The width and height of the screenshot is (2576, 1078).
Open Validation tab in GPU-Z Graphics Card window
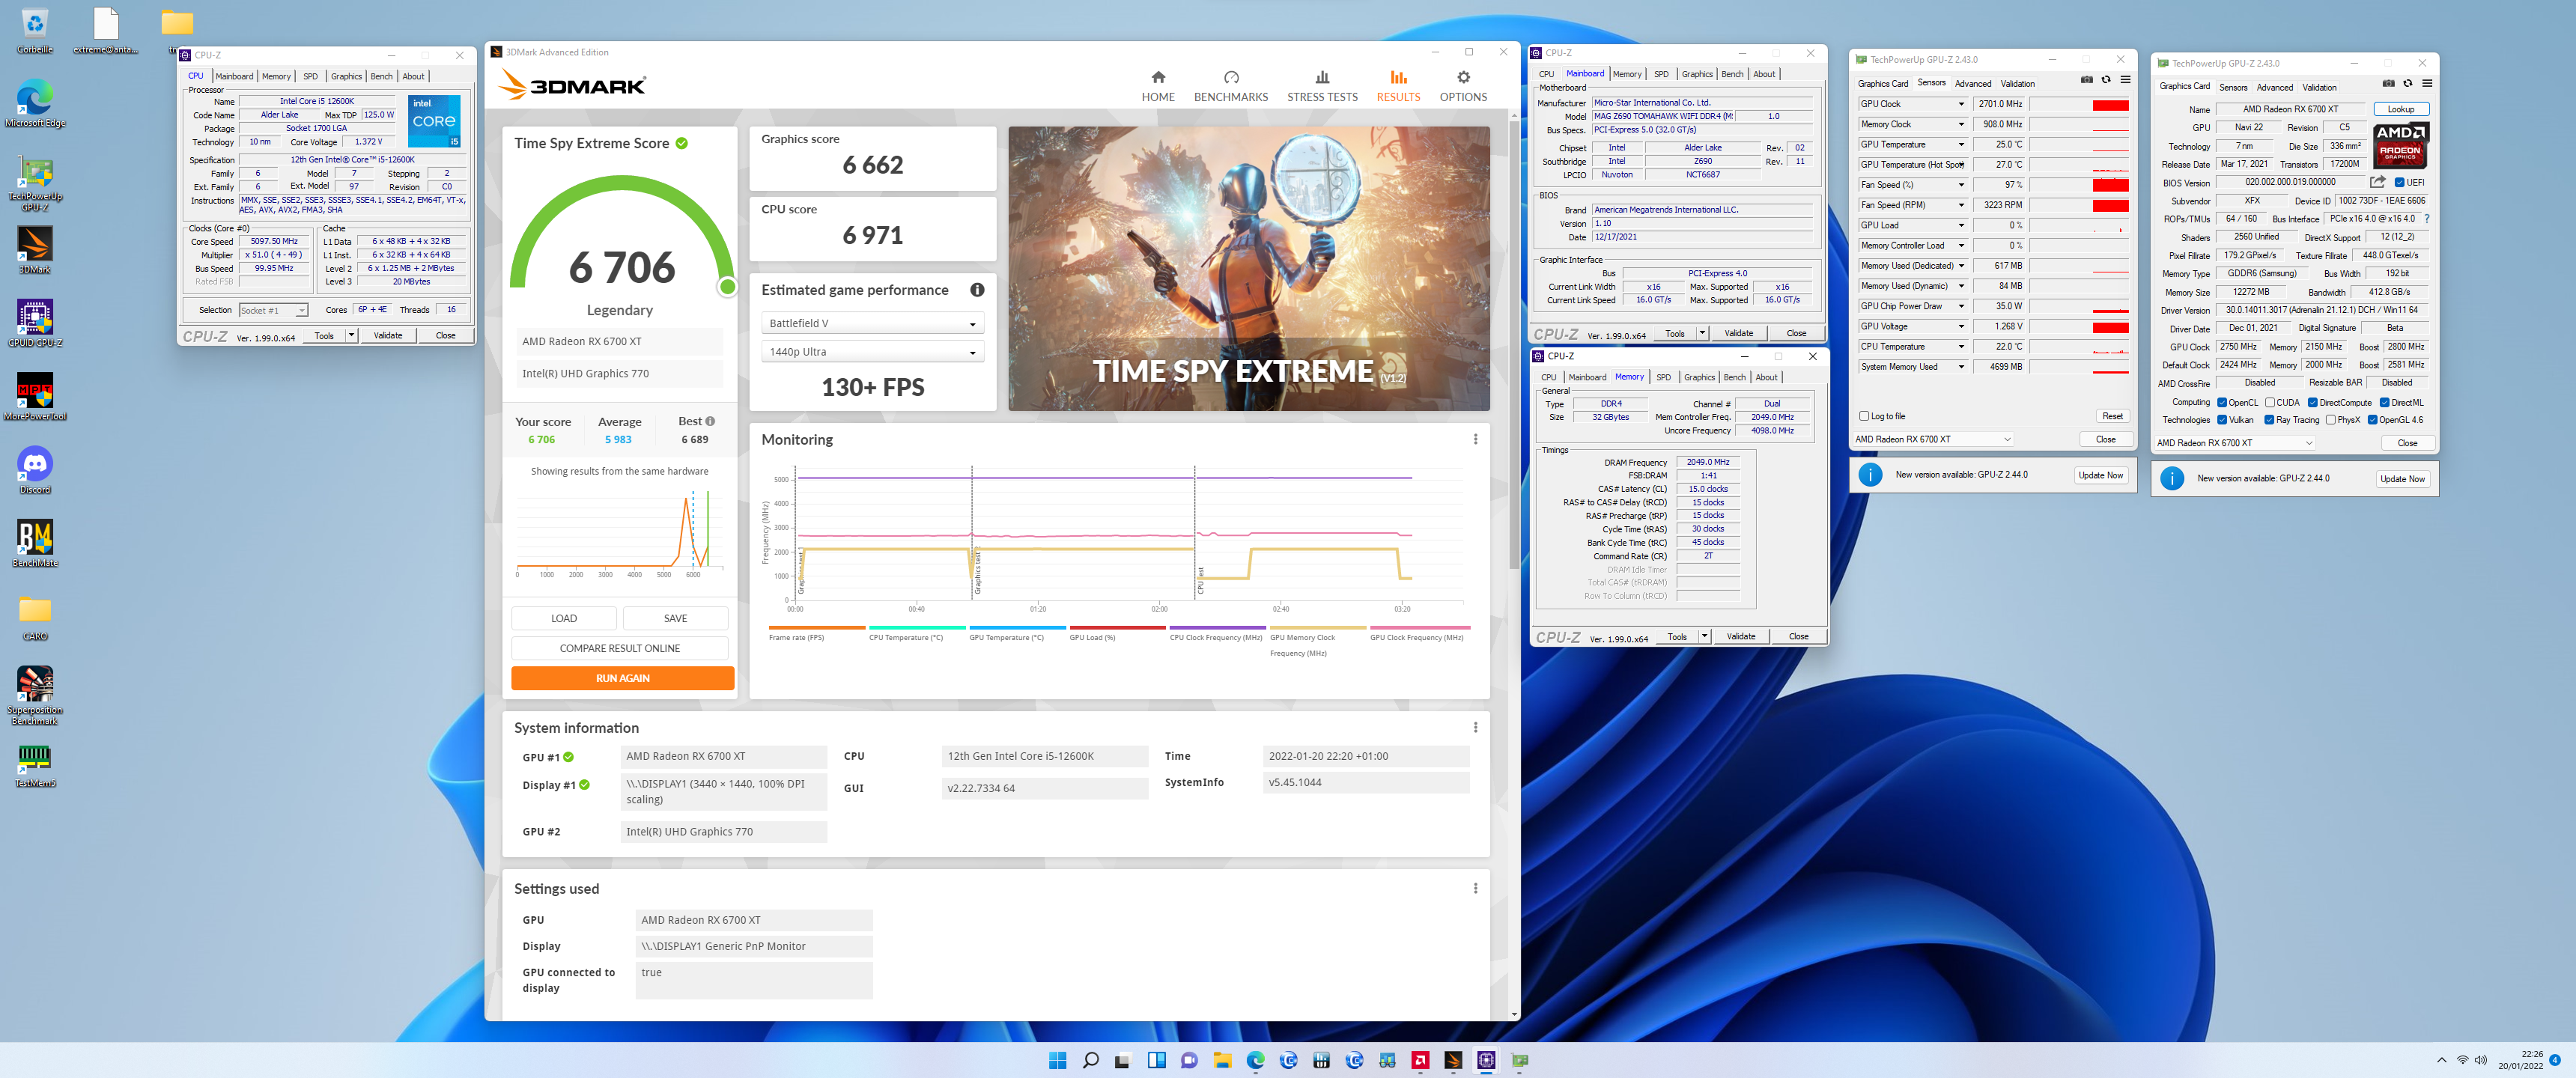click(2319, 88)
